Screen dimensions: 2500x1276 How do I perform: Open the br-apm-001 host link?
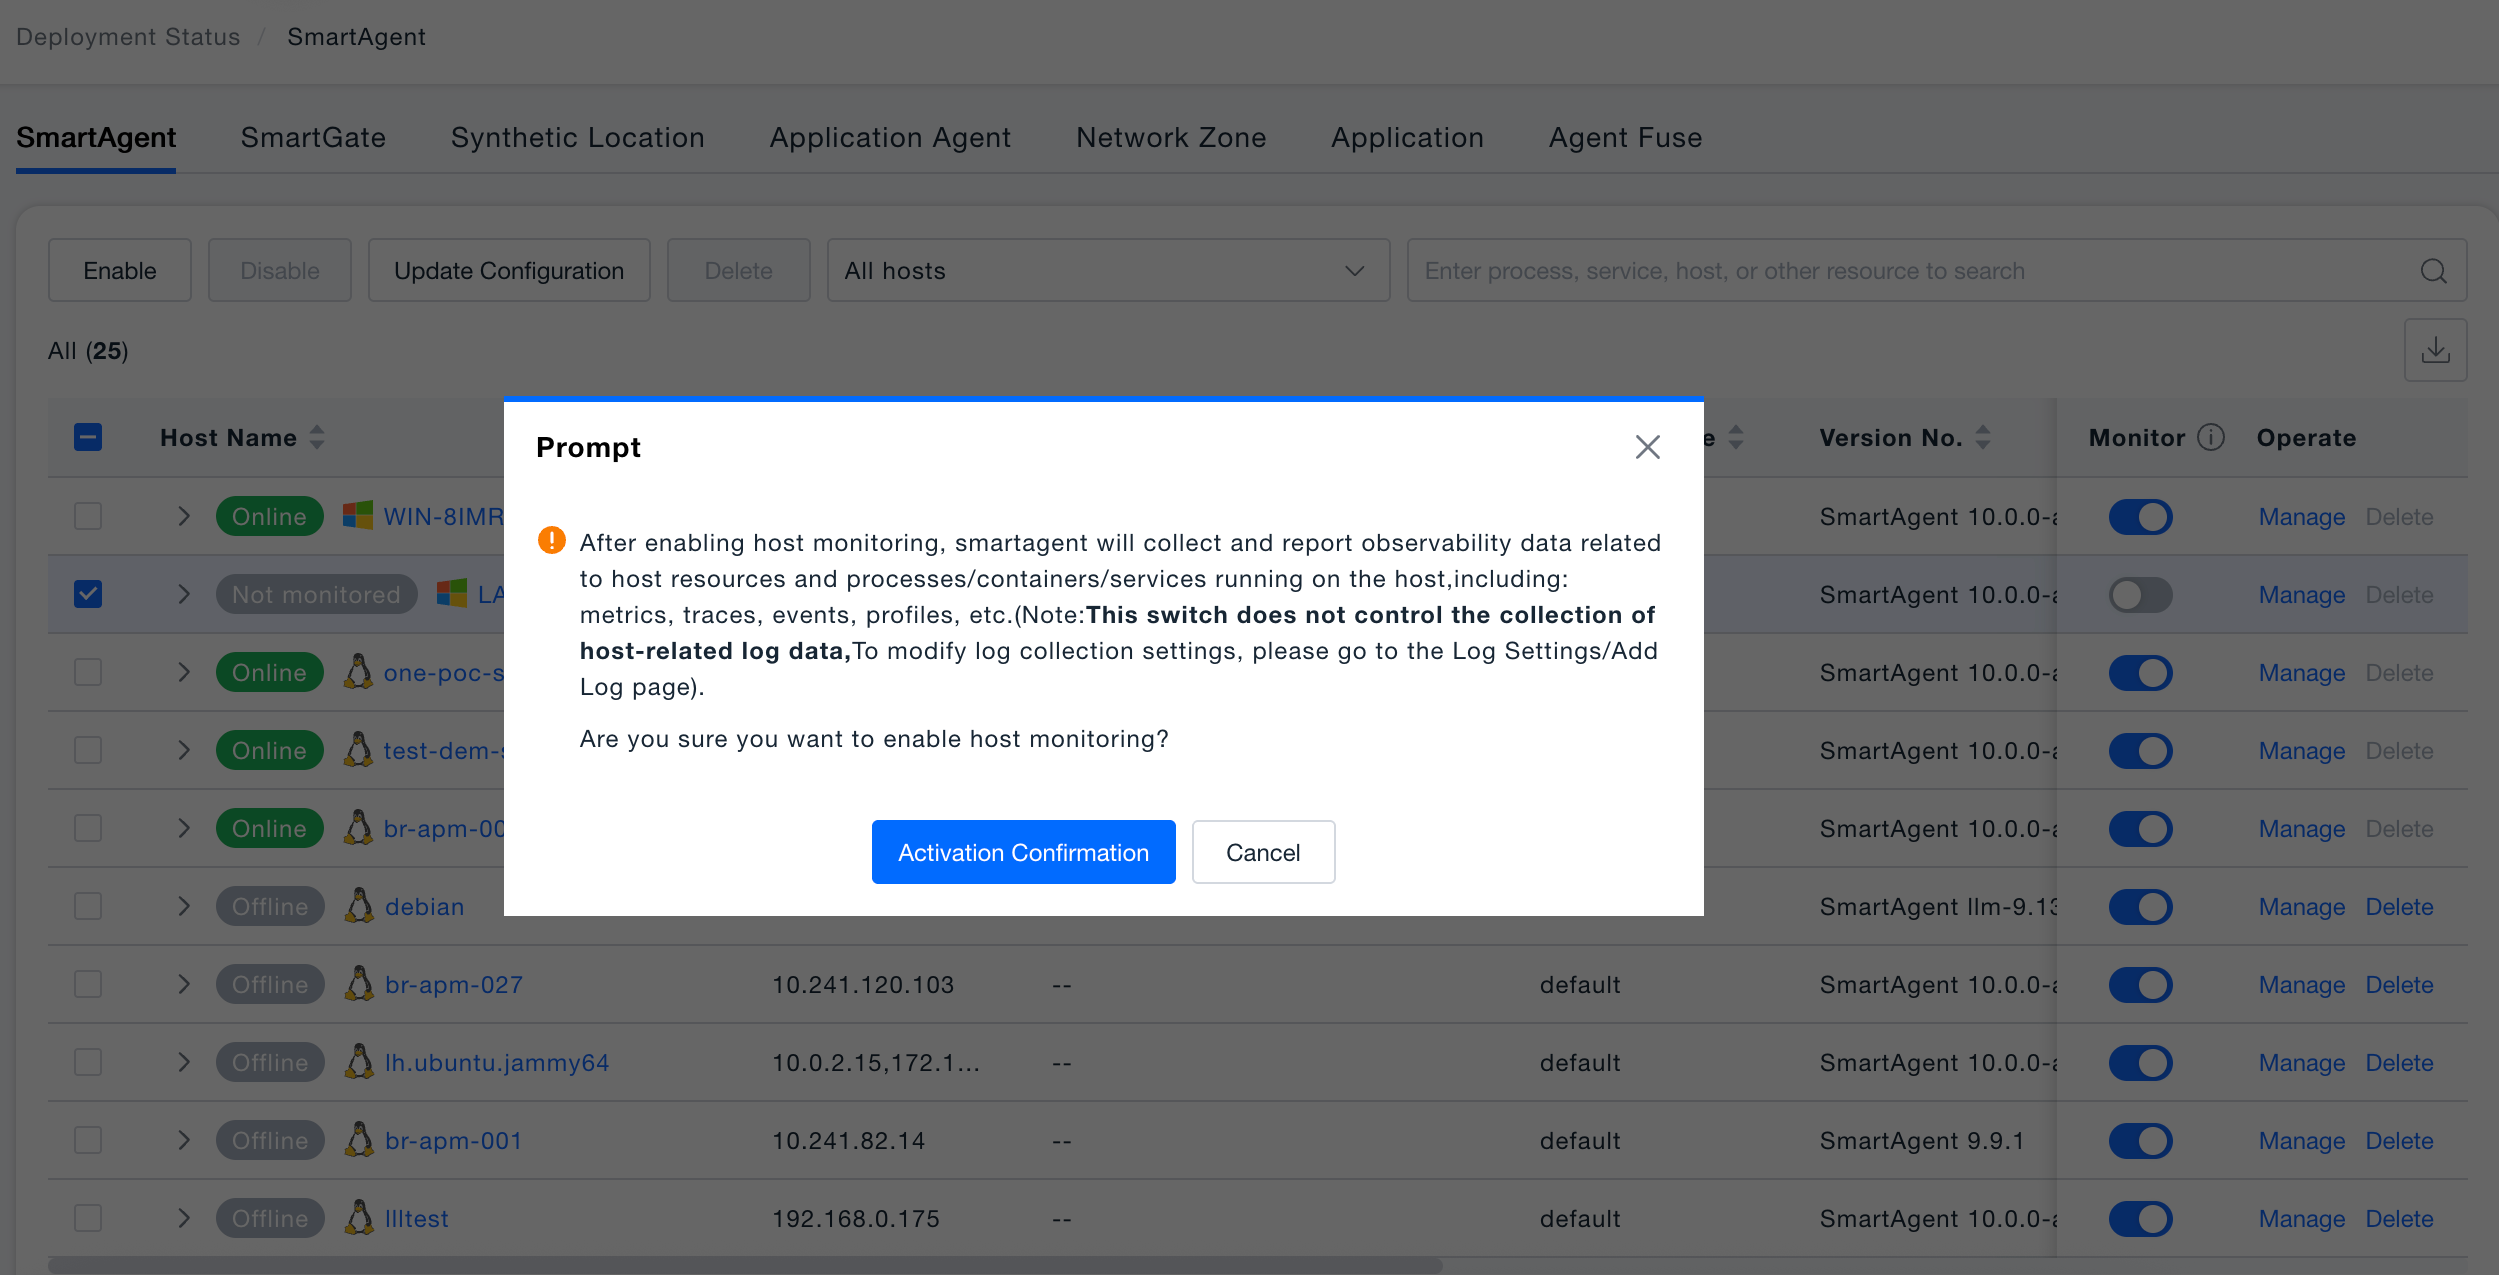coord(453,1141)
